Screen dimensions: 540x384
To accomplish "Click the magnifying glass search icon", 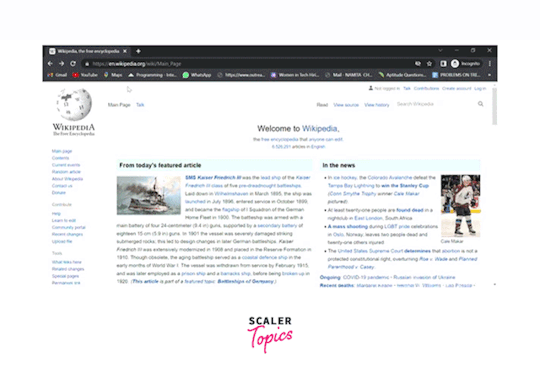I will pyautogui.click(x=480, y=104).
